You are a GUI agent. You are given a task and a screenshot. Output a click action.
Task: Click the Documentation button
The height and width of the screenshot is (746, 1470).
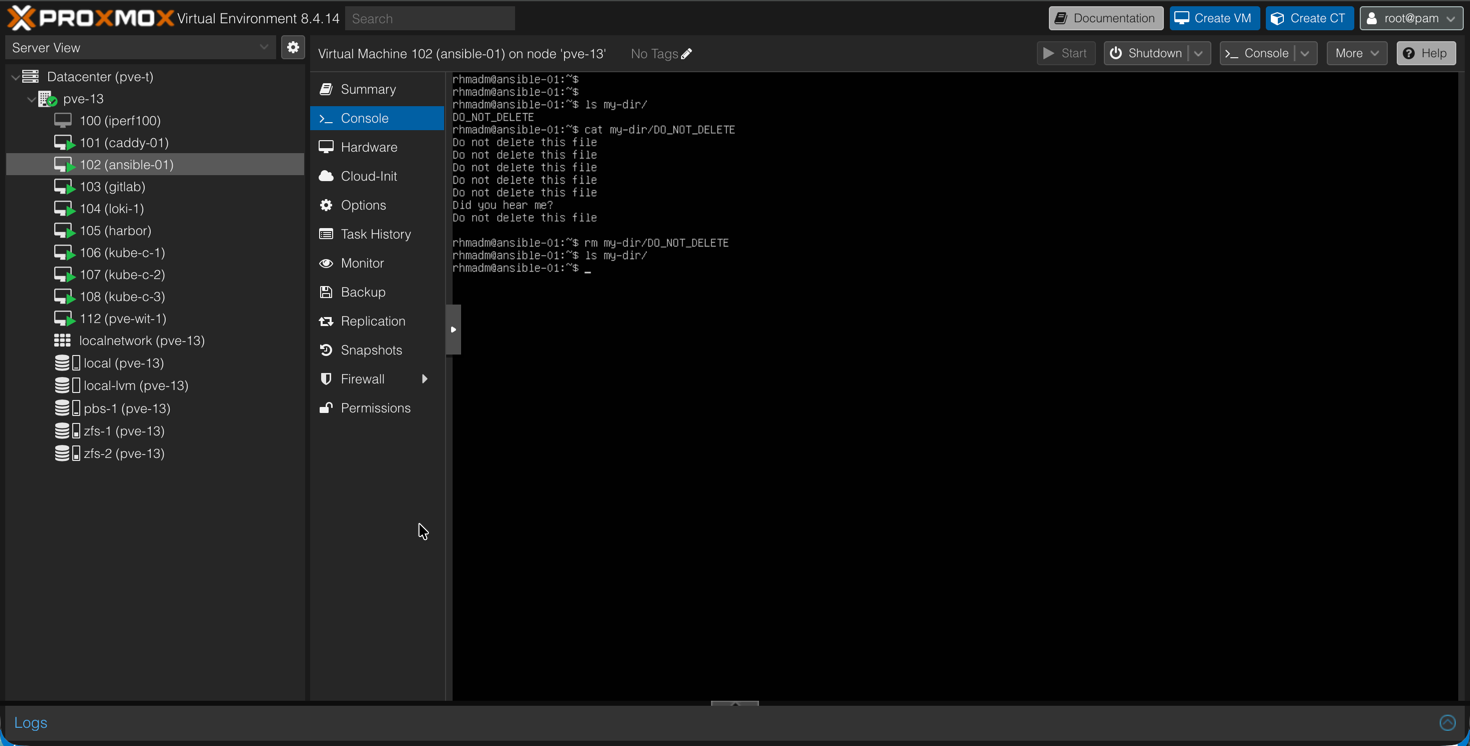(x=1106, y=18)
